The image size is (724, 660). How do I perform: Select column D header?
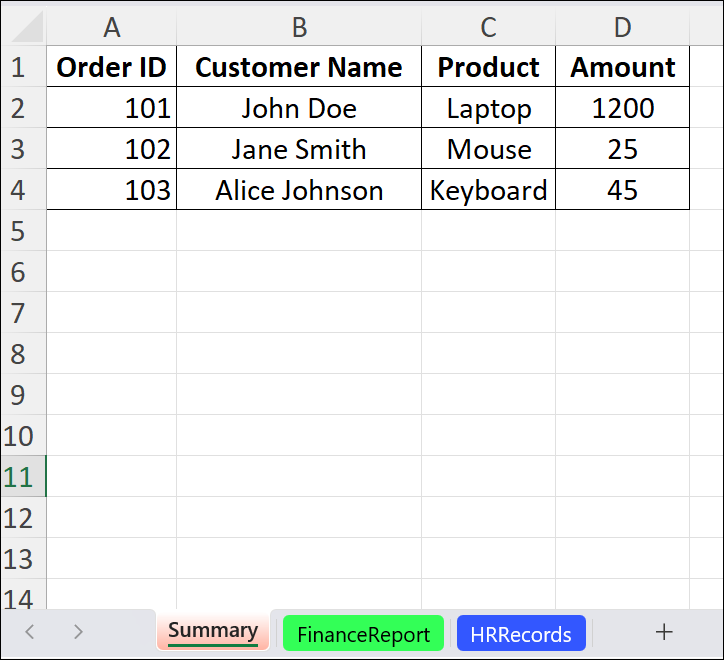(622, 28)
